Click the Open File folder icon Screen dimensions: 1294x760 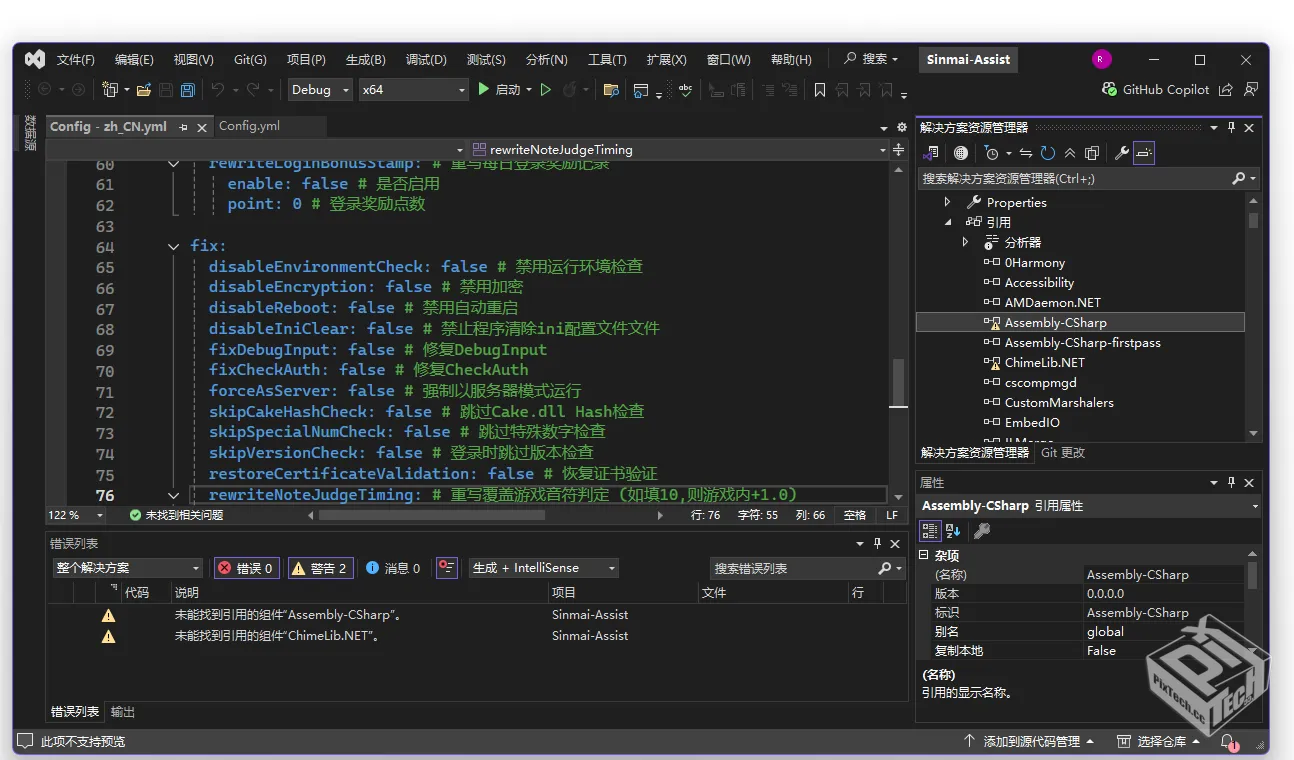(x=143, y=90)
